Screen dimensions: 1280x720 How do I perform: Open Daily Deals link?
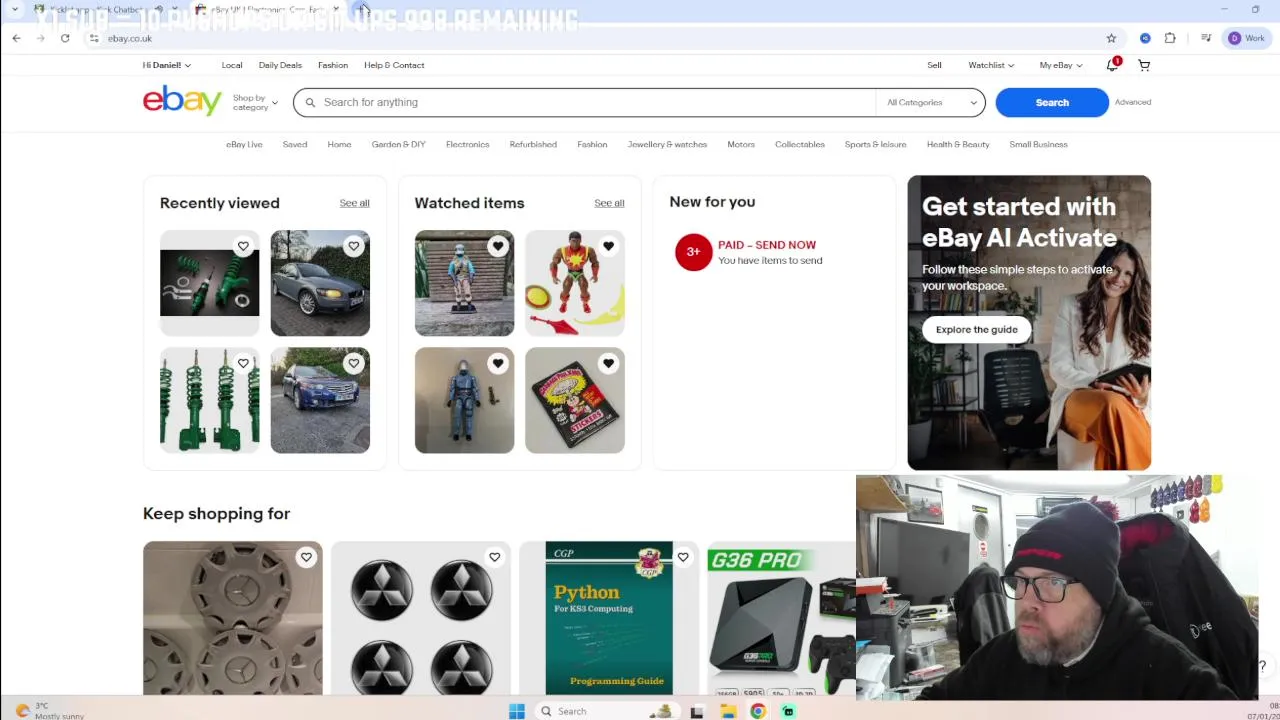click(x=280, y=65)
